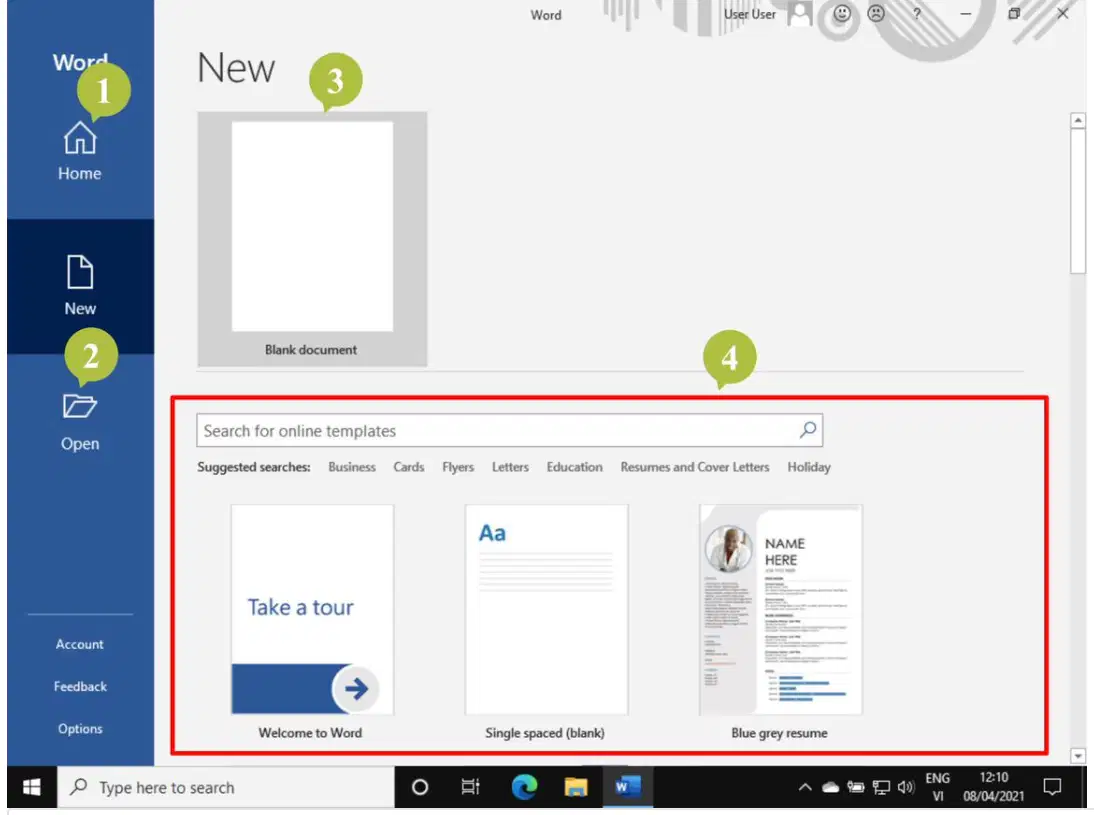Open File Explorer from the taskbar

[x=576, y=787]
